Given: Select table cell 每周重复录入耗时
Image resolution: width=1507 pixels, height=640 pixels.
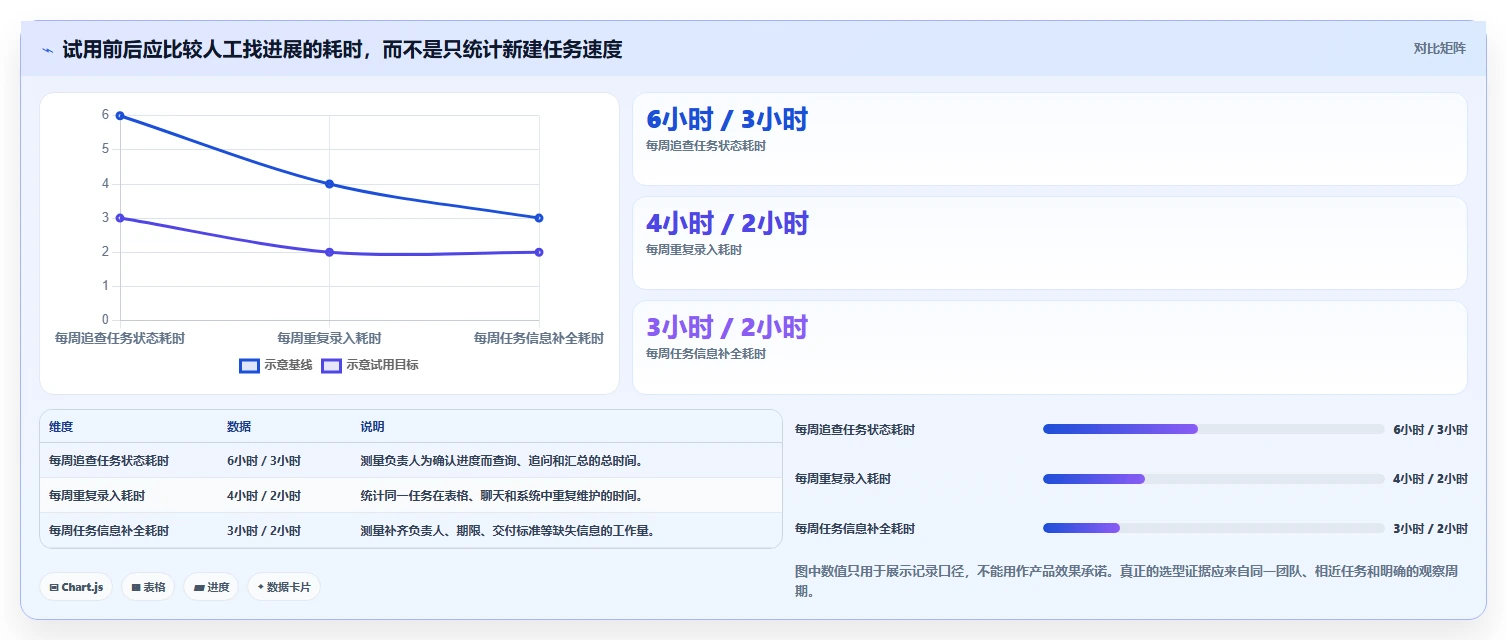Looking at the screenshot, I should [97, 496].
